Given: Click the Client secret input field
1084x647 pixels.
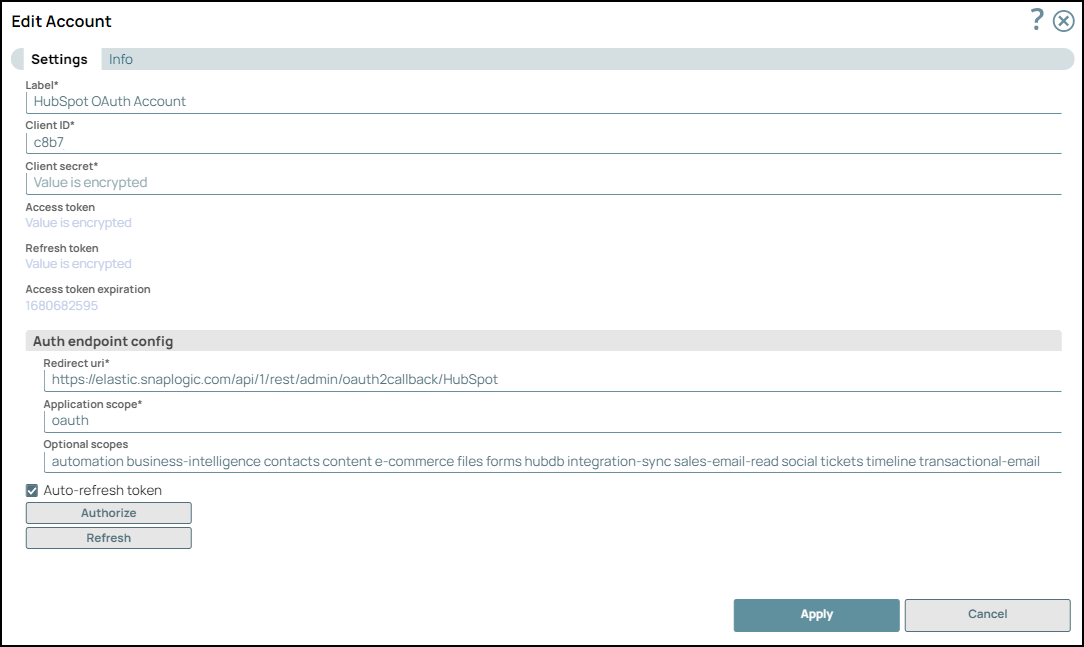Looking at the screenshot, I should coord(543,182).
